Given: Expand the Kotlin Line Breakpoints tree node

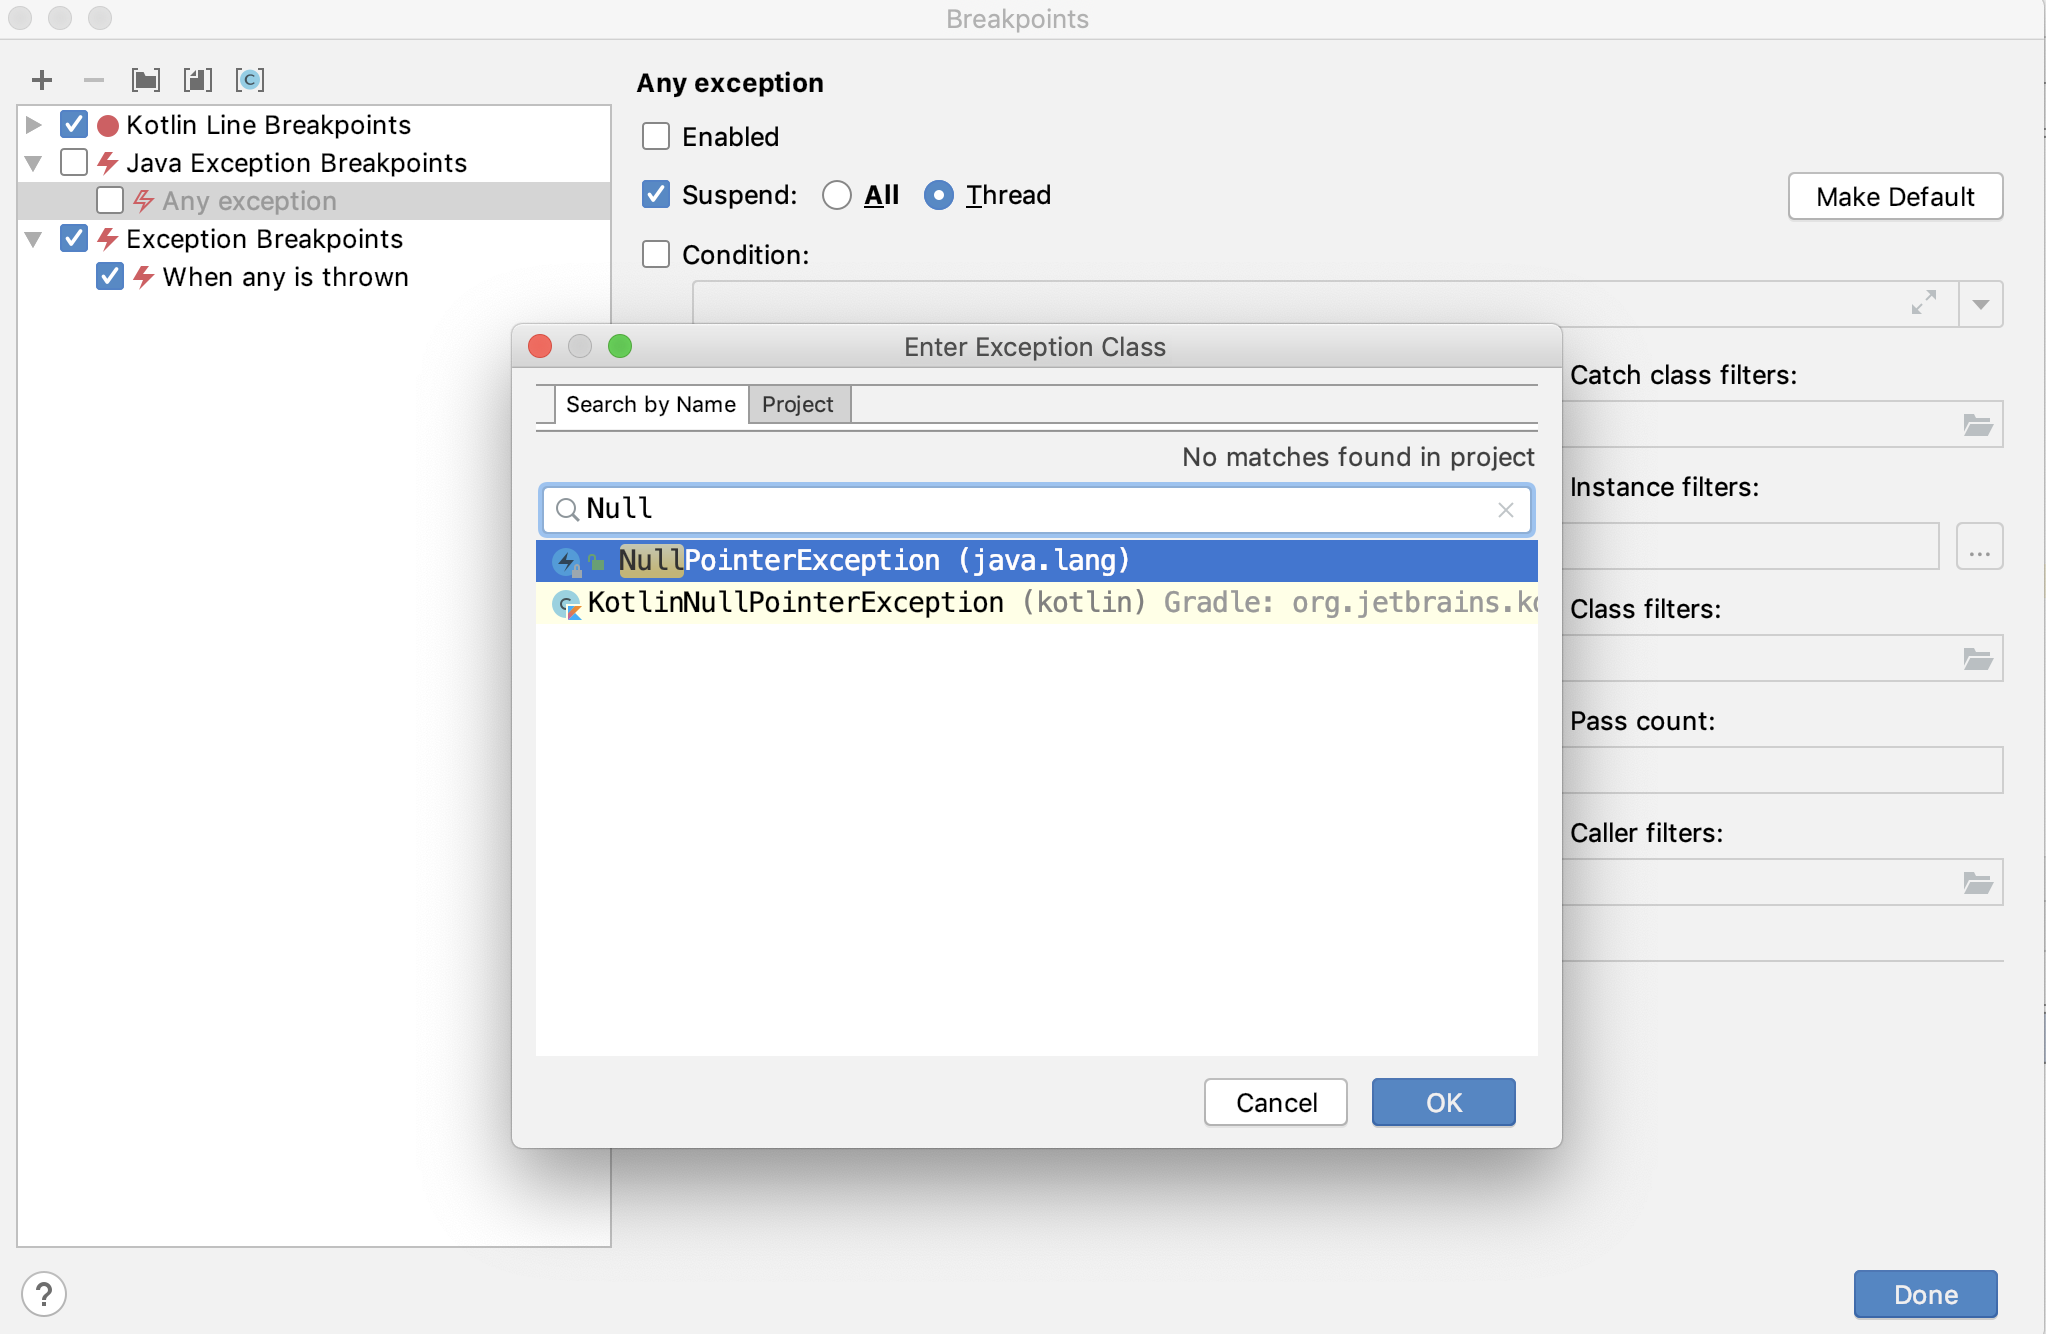Looking at the screenshot, I should (33, 124).
